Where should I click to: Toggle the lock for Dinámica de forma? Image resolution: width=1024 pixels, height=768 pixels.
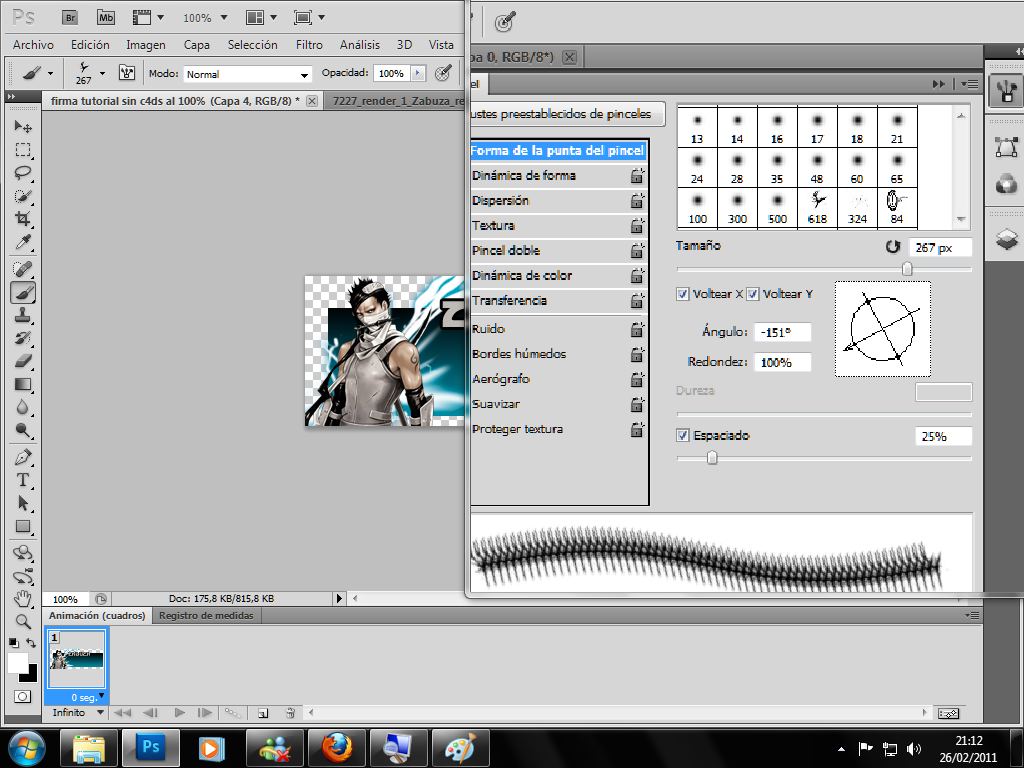point(637,176)
